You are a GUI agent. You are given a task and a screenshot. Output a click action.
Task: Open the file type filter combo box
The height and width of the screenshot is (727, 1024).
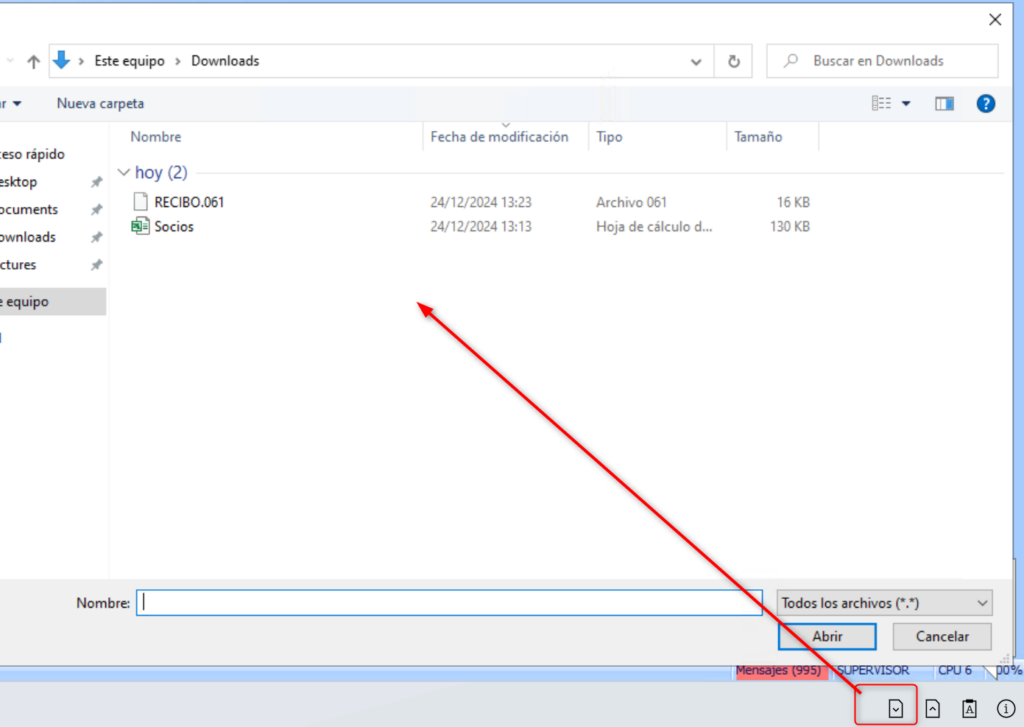click(884, 603)
